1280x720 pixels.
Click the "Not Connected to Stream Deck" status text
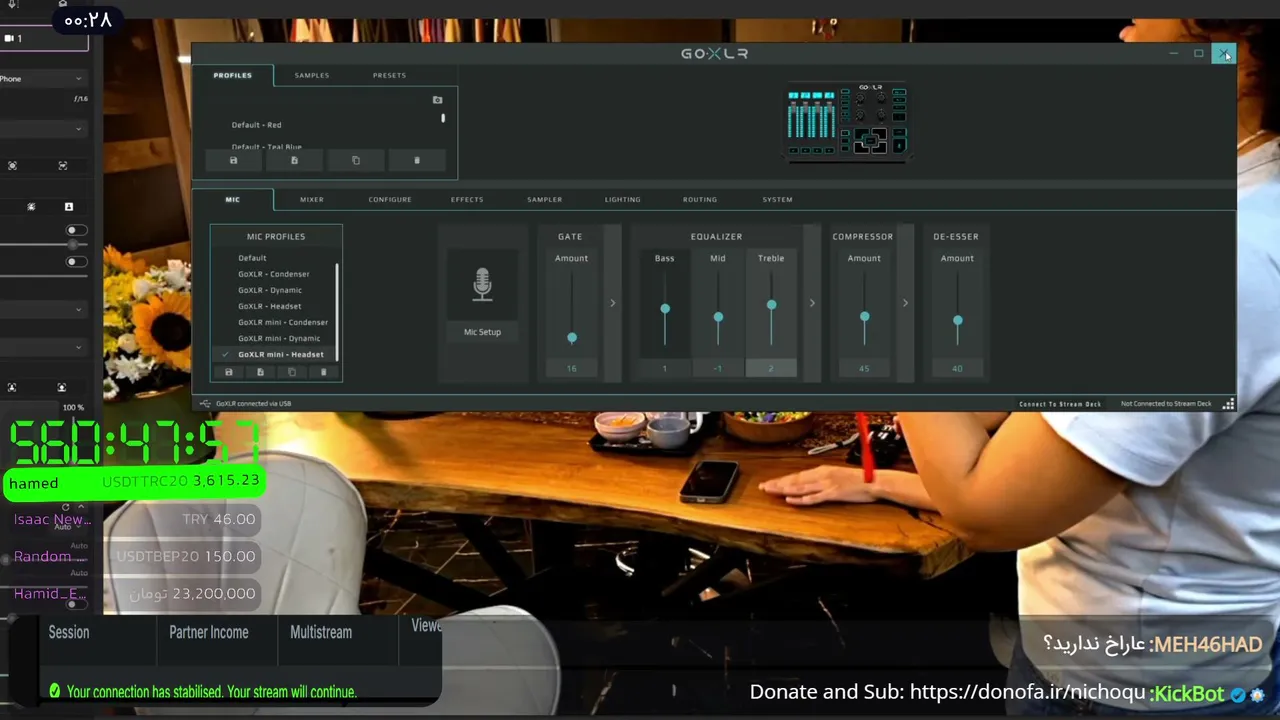[1166, 404]
